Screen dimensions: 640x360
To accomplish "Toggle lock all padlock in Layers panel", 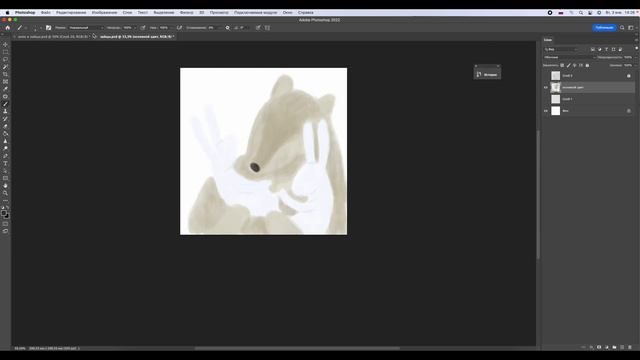I will pos(587,65).
